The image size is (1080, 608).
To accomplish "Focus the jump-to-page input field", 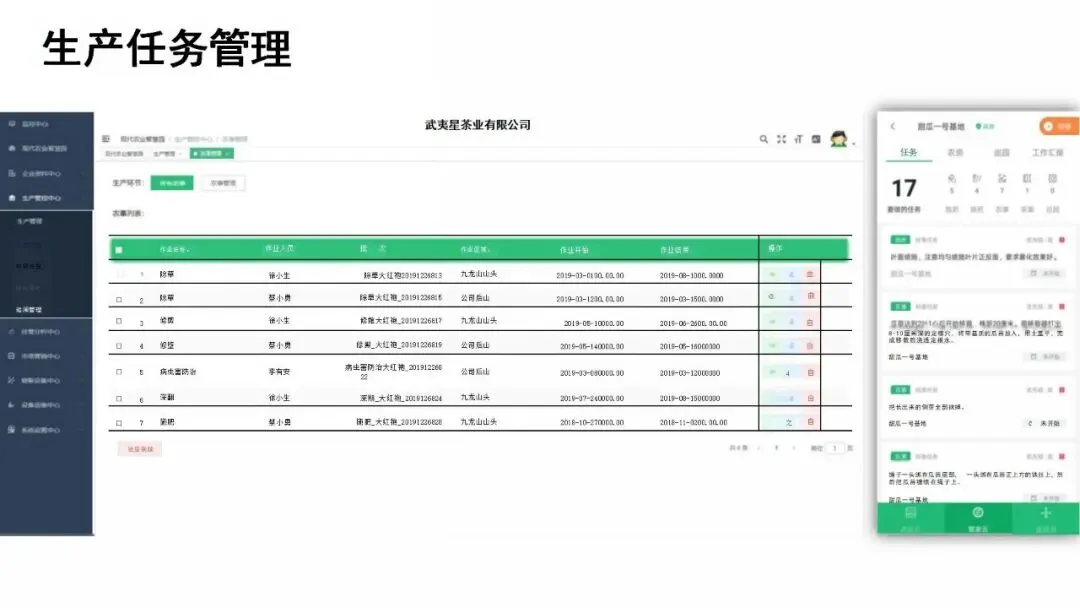I will (835, 448).
